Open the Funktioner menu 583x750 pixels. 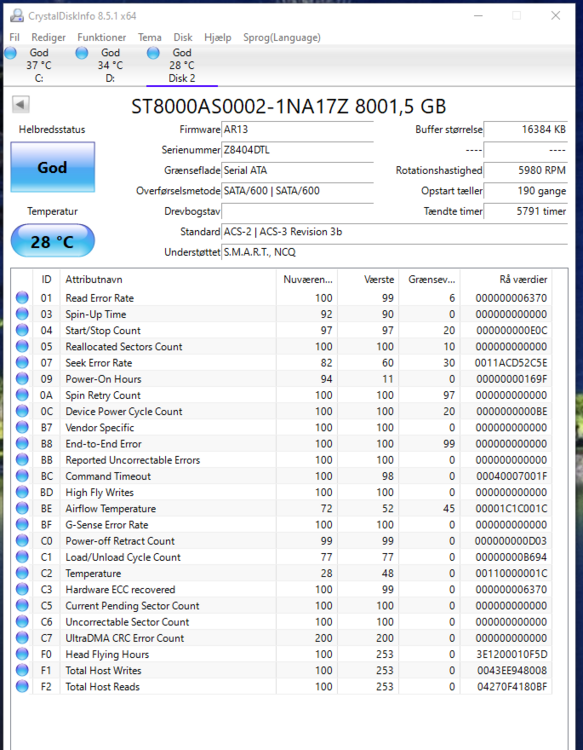(101, 37)
